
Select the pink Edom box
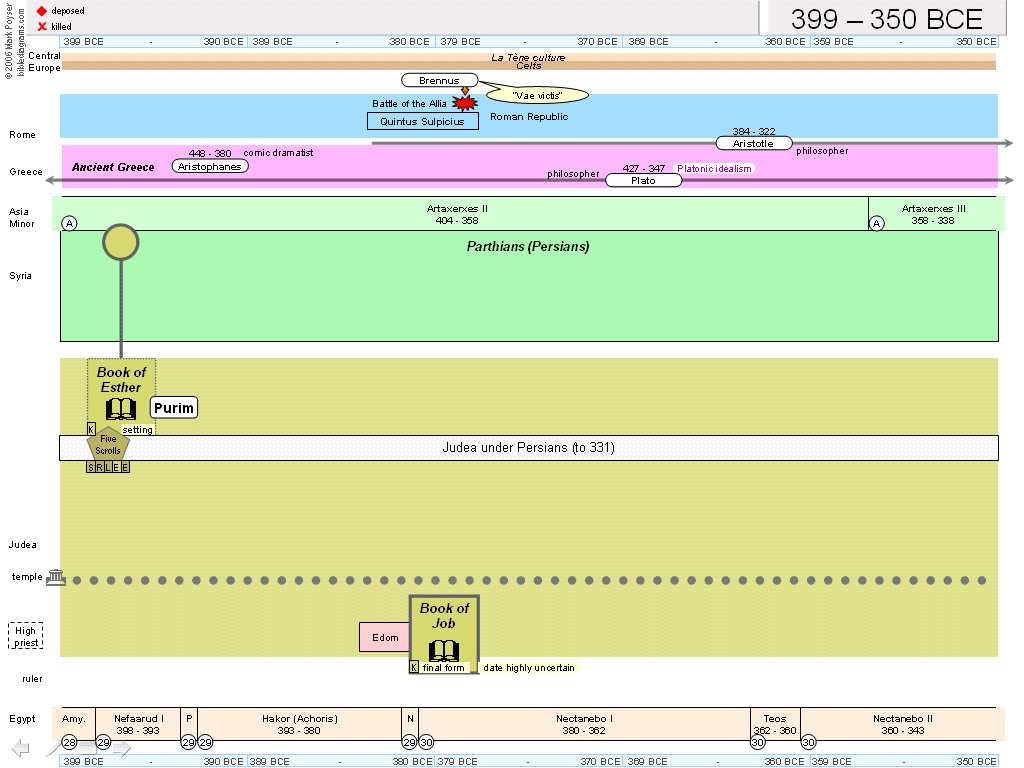pyautogui.click(x=385, y=637)
